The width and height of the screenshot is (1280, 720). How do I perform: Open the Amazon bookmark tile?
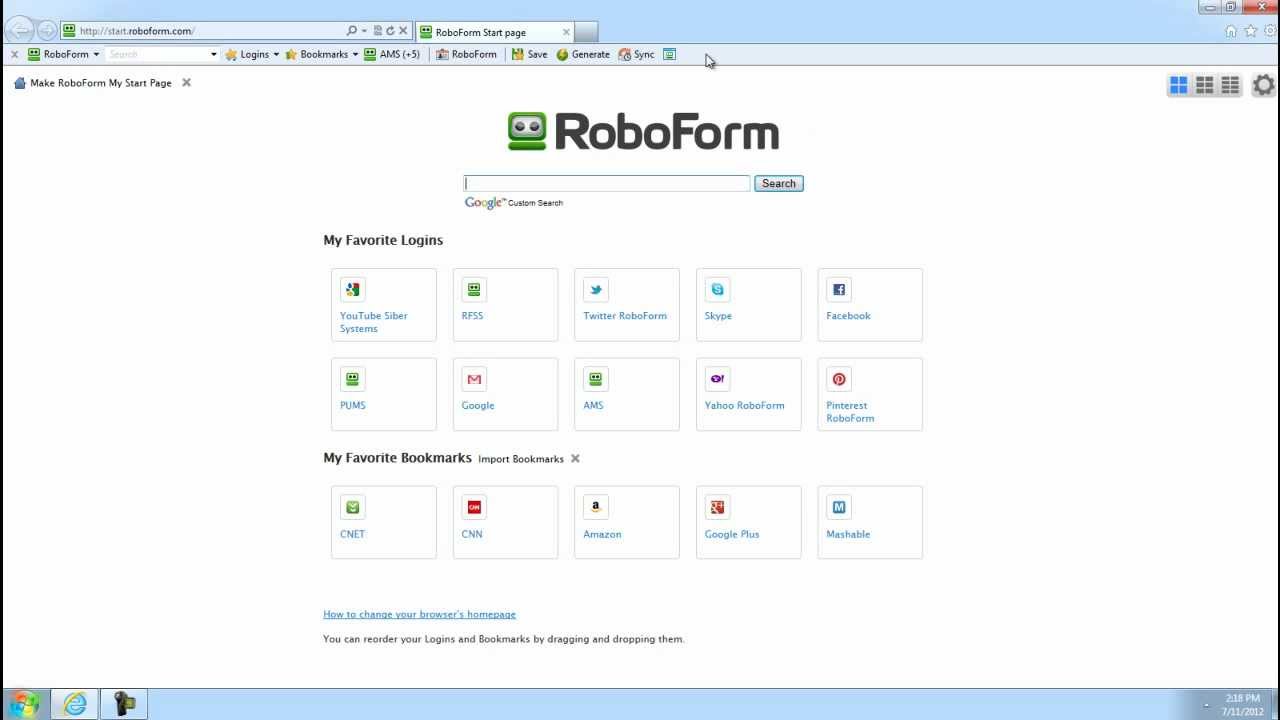[x=627, y=522]
